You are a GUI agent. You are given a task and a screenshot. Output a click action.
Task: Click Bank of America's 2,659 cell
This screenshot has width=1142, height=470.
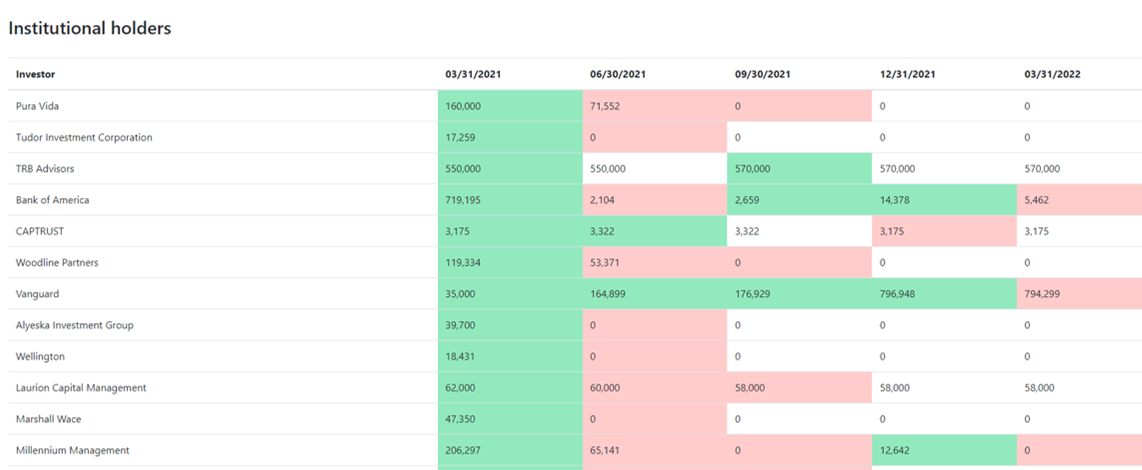tap(799, 200)
